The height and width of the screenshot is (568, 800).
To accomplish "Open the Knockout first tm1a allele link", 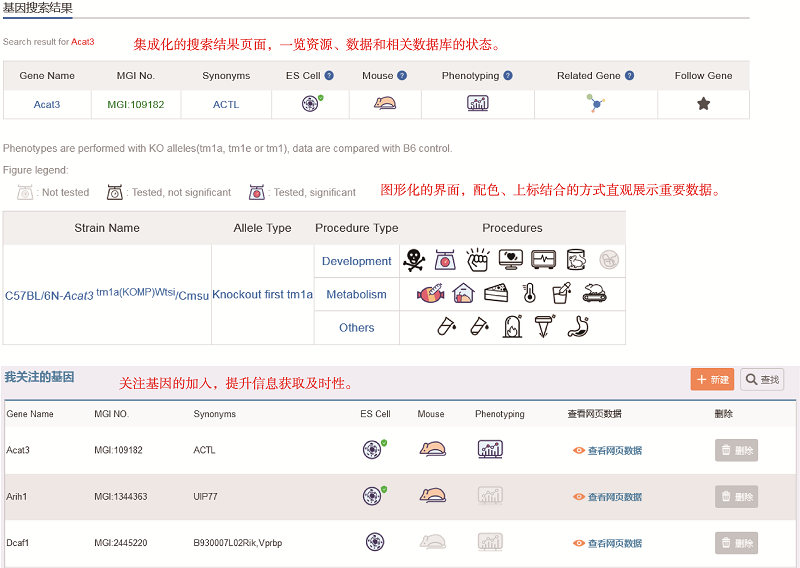I will click(x=262, y=294).
